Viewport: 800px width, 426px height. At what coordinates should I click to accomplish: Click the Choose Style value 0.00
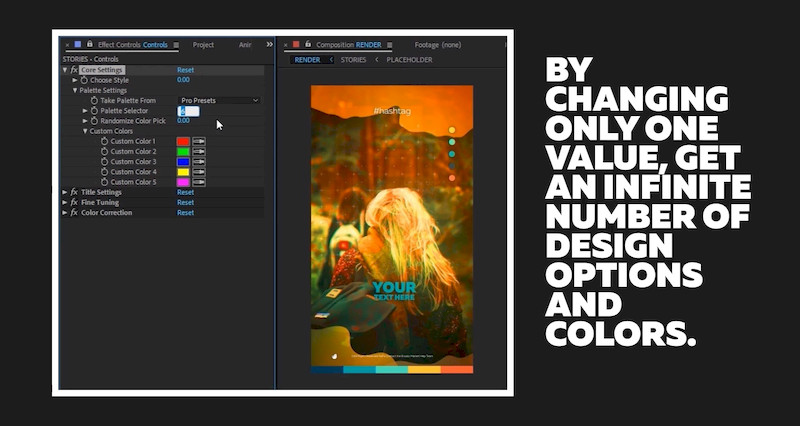183,80
